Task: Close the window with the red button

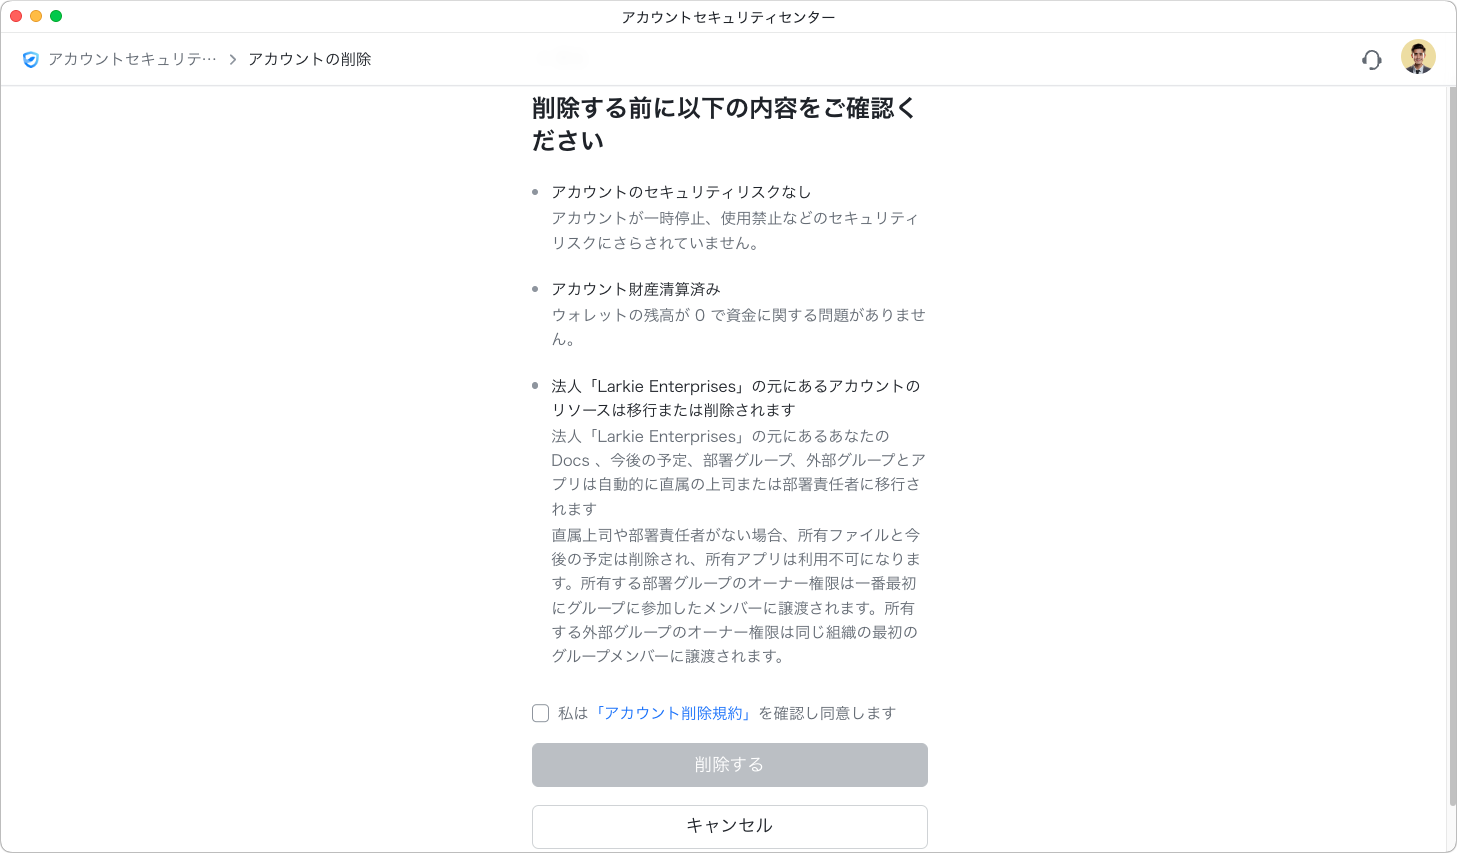Action: 16,16
